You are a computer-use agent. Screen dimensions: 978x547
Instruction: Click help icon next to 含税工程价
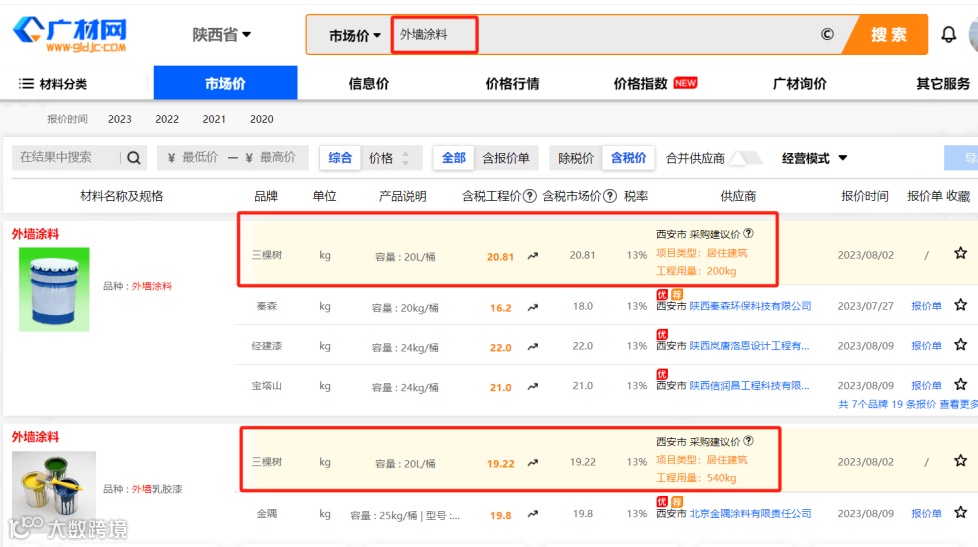[x=530, y=196]
